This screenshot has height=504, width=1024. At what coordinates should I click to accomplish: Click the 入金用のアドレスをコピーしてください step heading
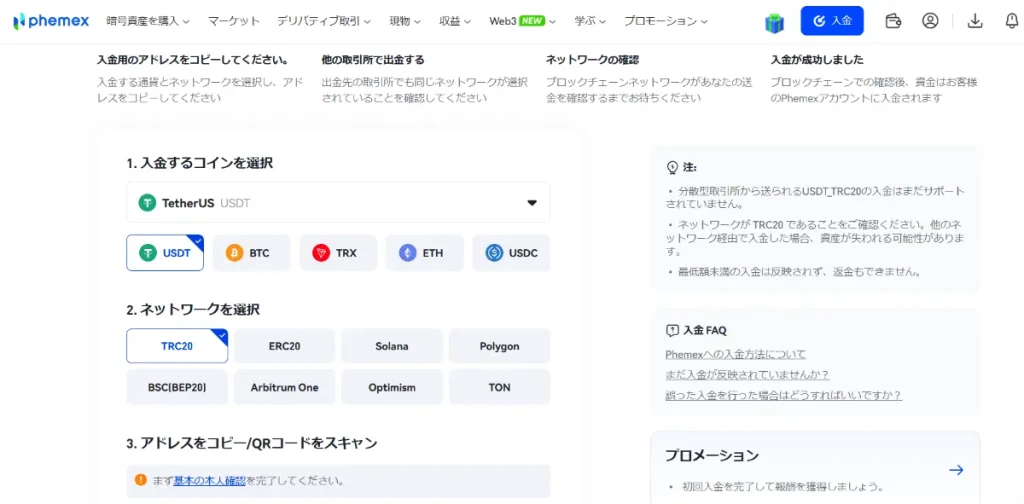pyautogui.click(x=193, y=59)
